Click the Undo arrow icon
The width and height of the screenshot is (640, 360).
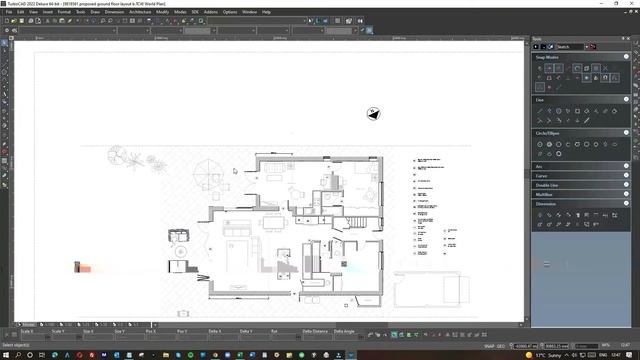coord(78,21)
